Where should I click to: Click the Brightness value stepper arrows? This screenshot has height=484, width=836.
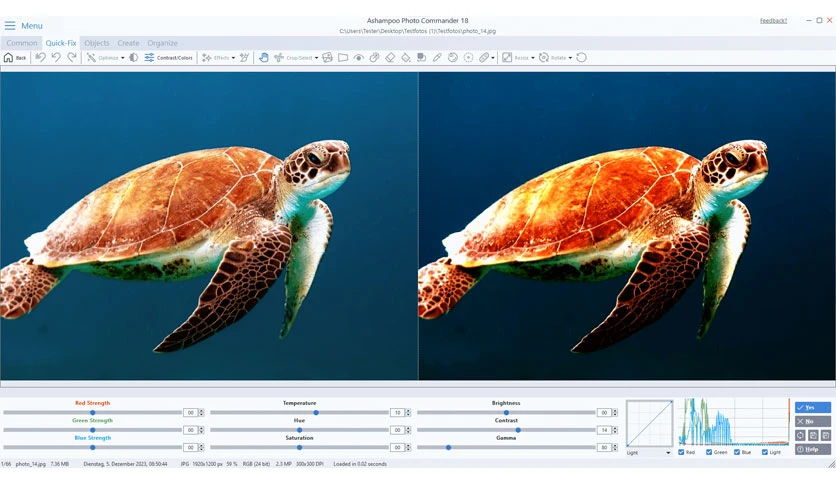pyautogui.click(x=615, y=413)
